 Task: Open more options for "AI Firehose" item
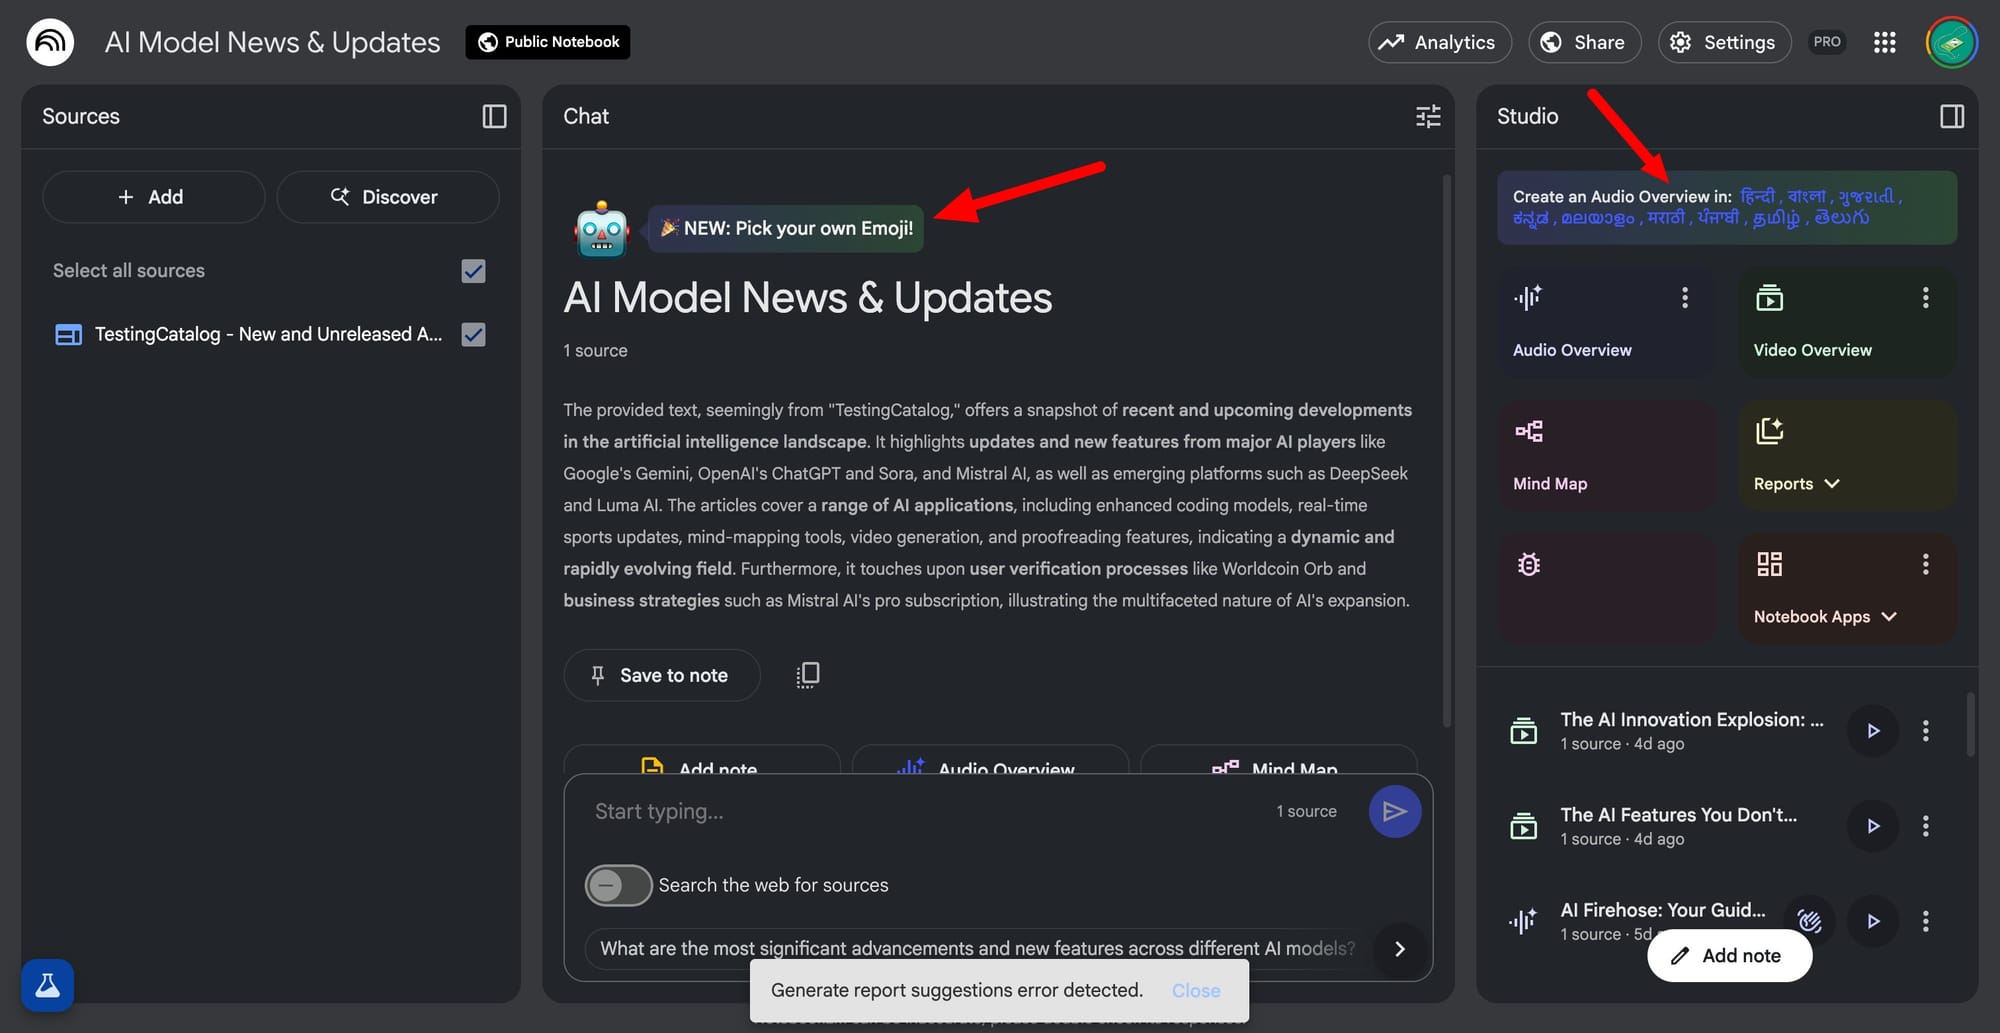[x=1925, y=921]
